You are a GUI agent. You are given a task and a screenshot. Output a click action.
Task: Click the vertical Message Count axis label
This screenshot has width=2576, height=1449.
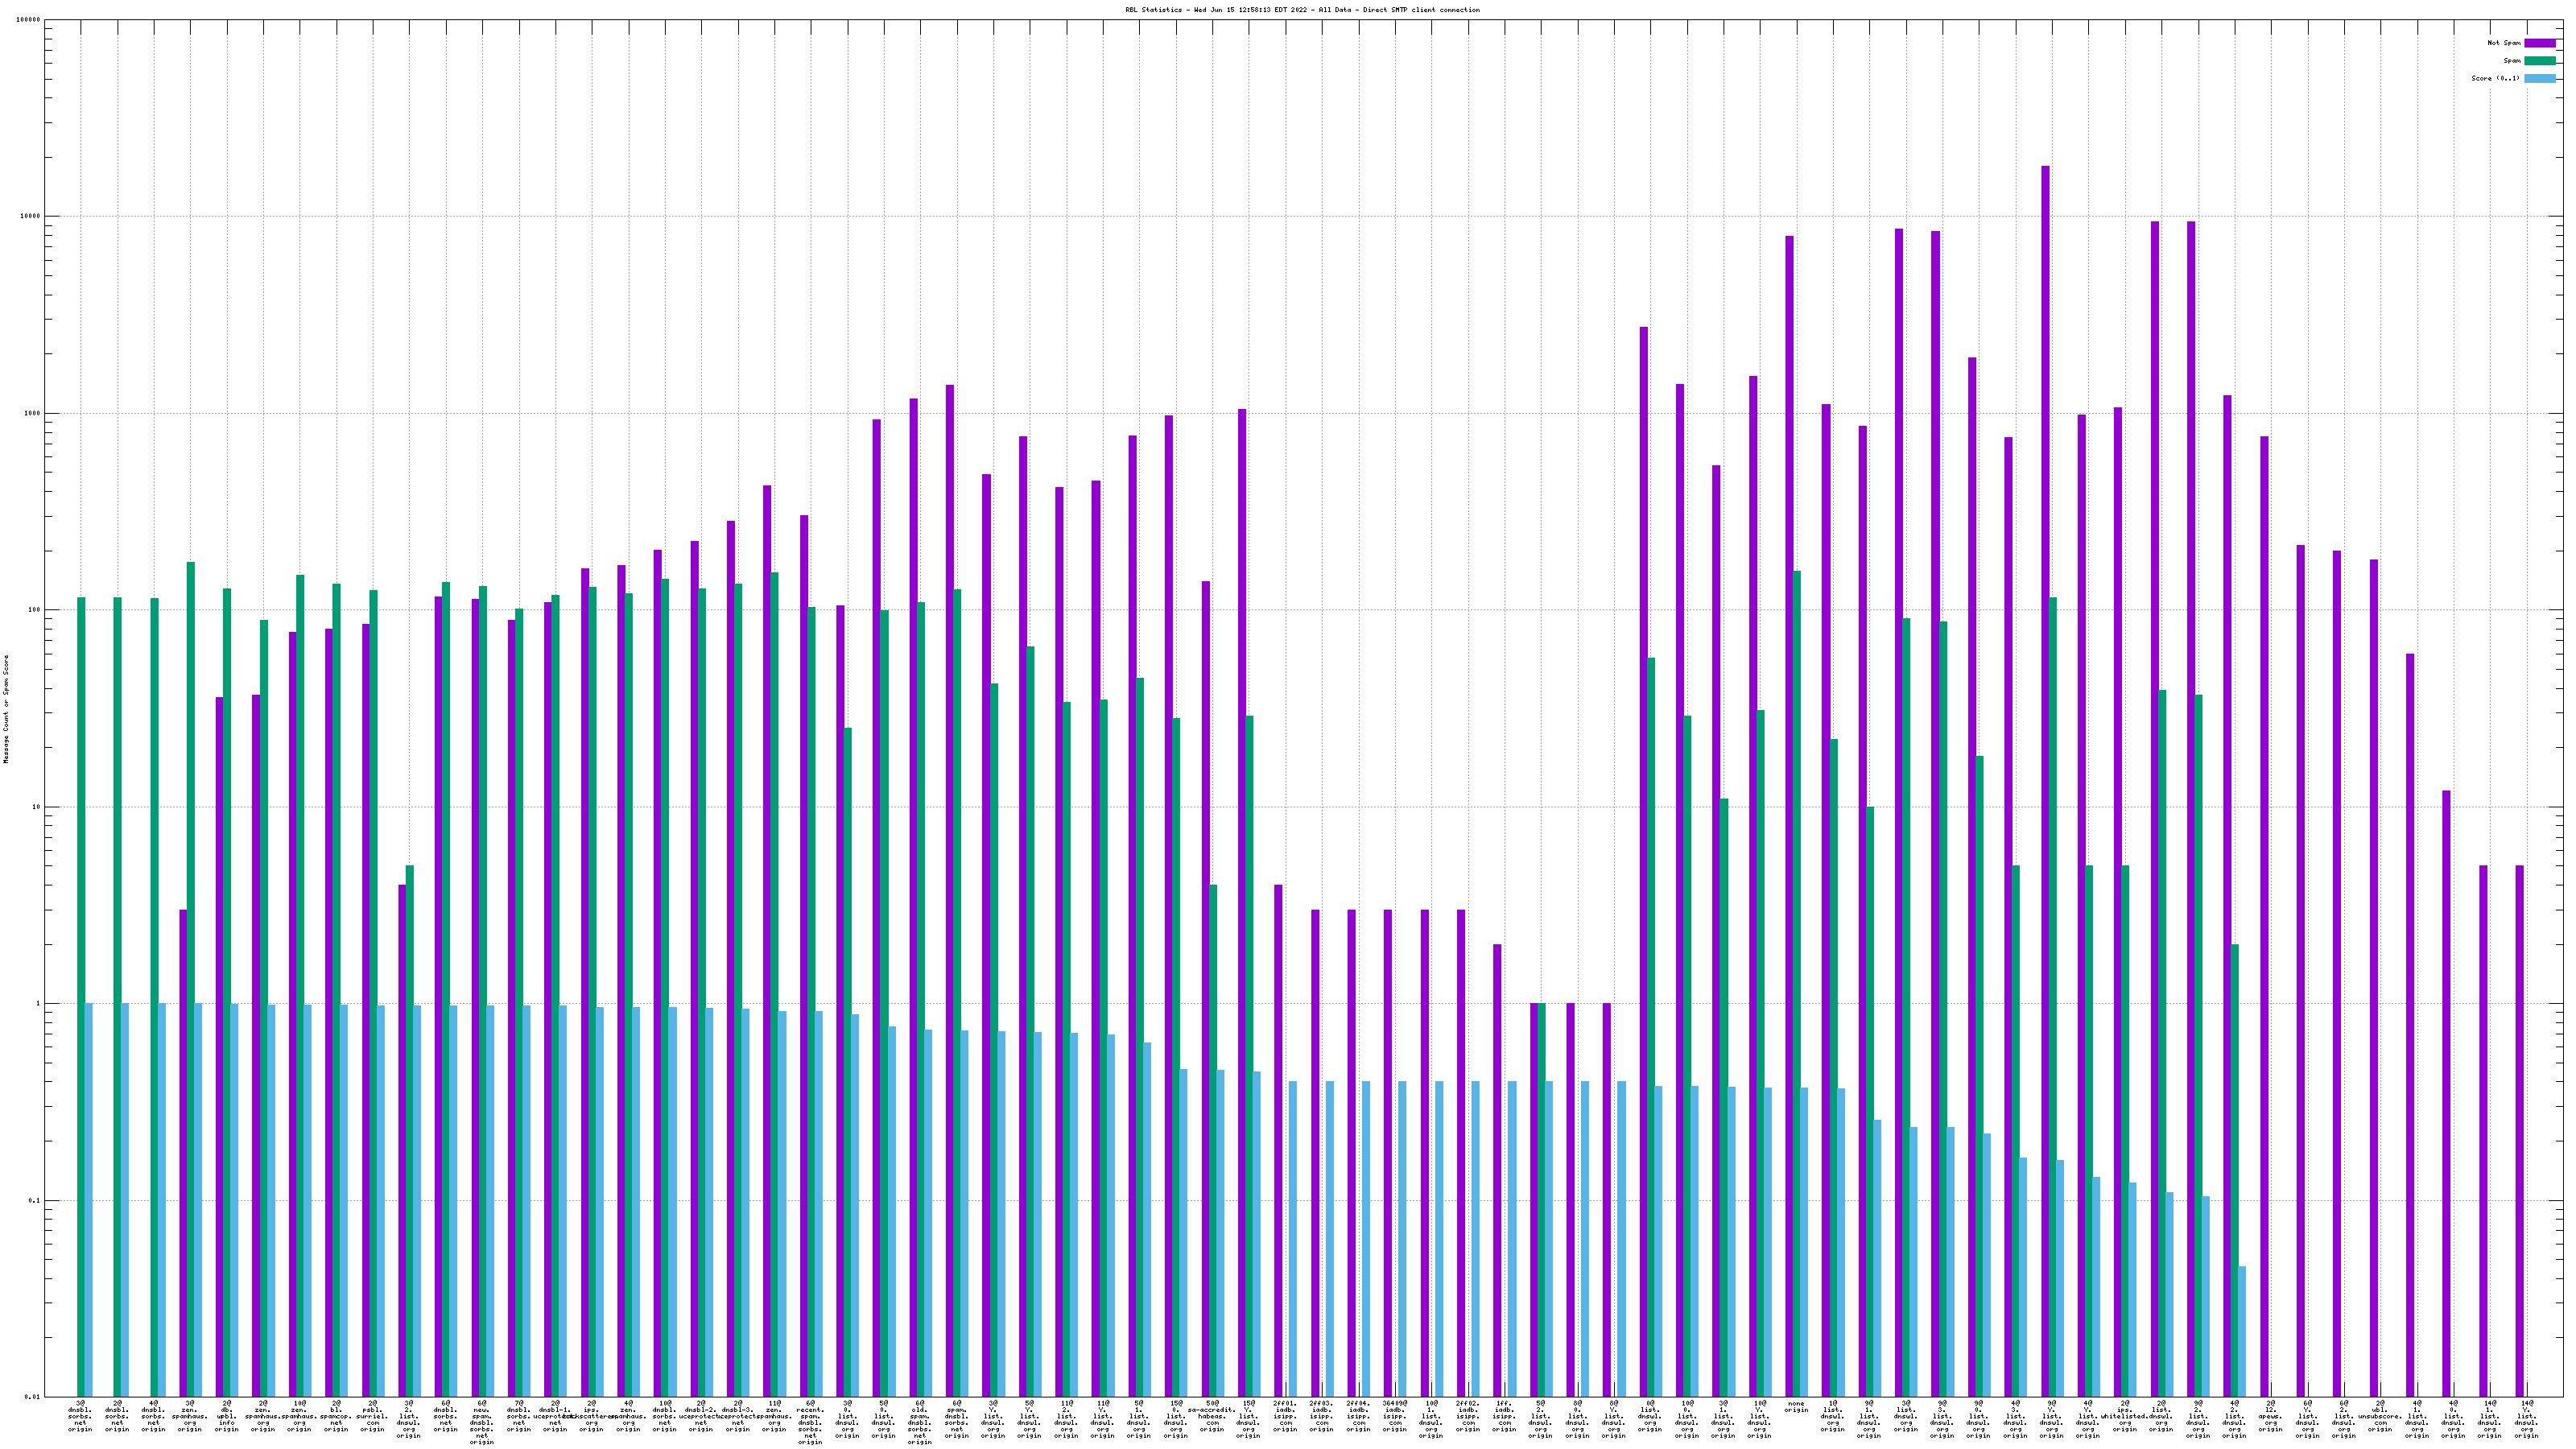(x=6, y=709)
